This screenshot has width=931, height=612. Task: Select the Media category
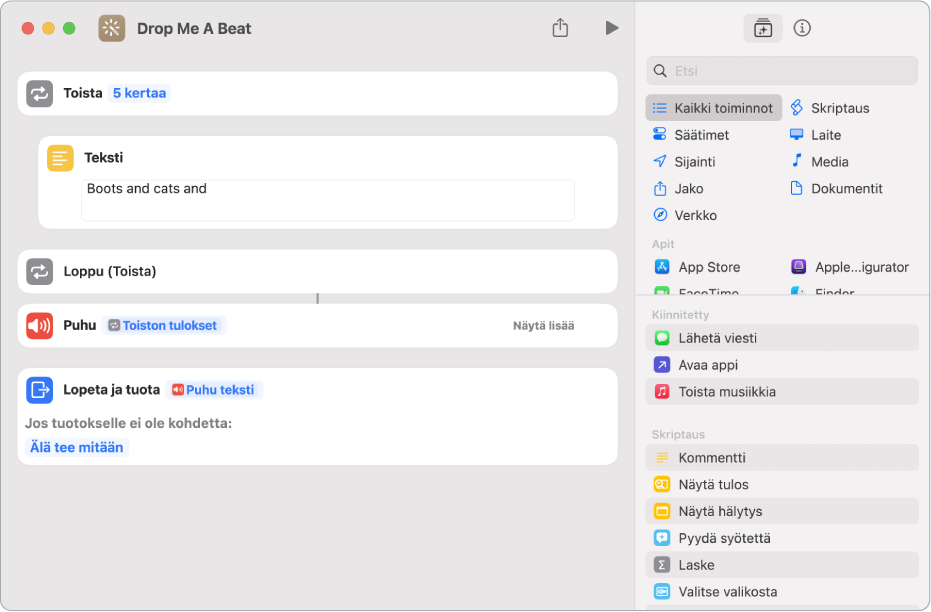point(819,161)
